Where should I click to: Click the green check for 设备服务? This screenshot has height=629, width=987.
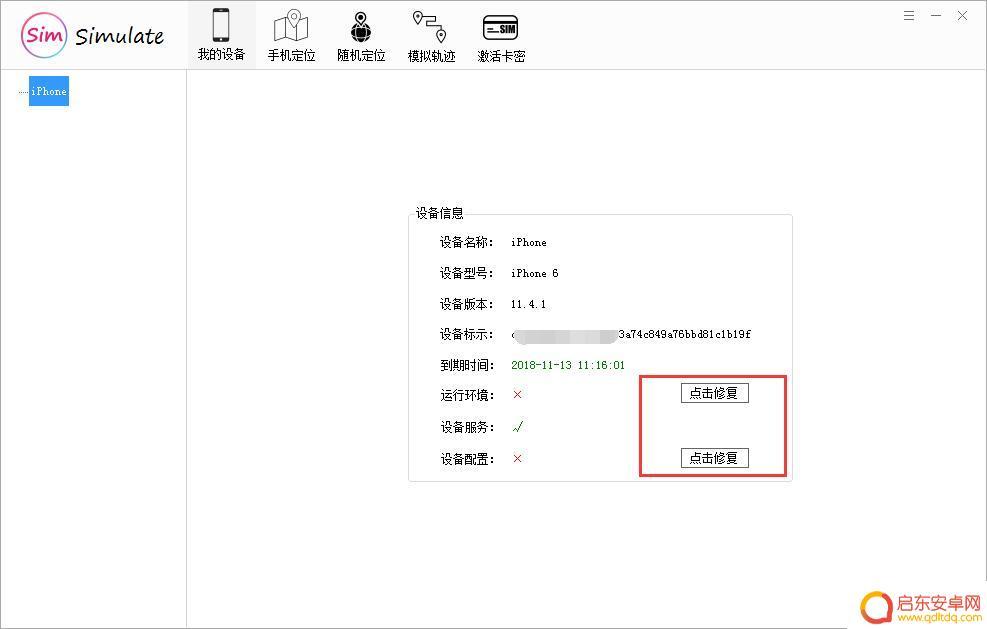pyautogui.click(x=517, y=427)
